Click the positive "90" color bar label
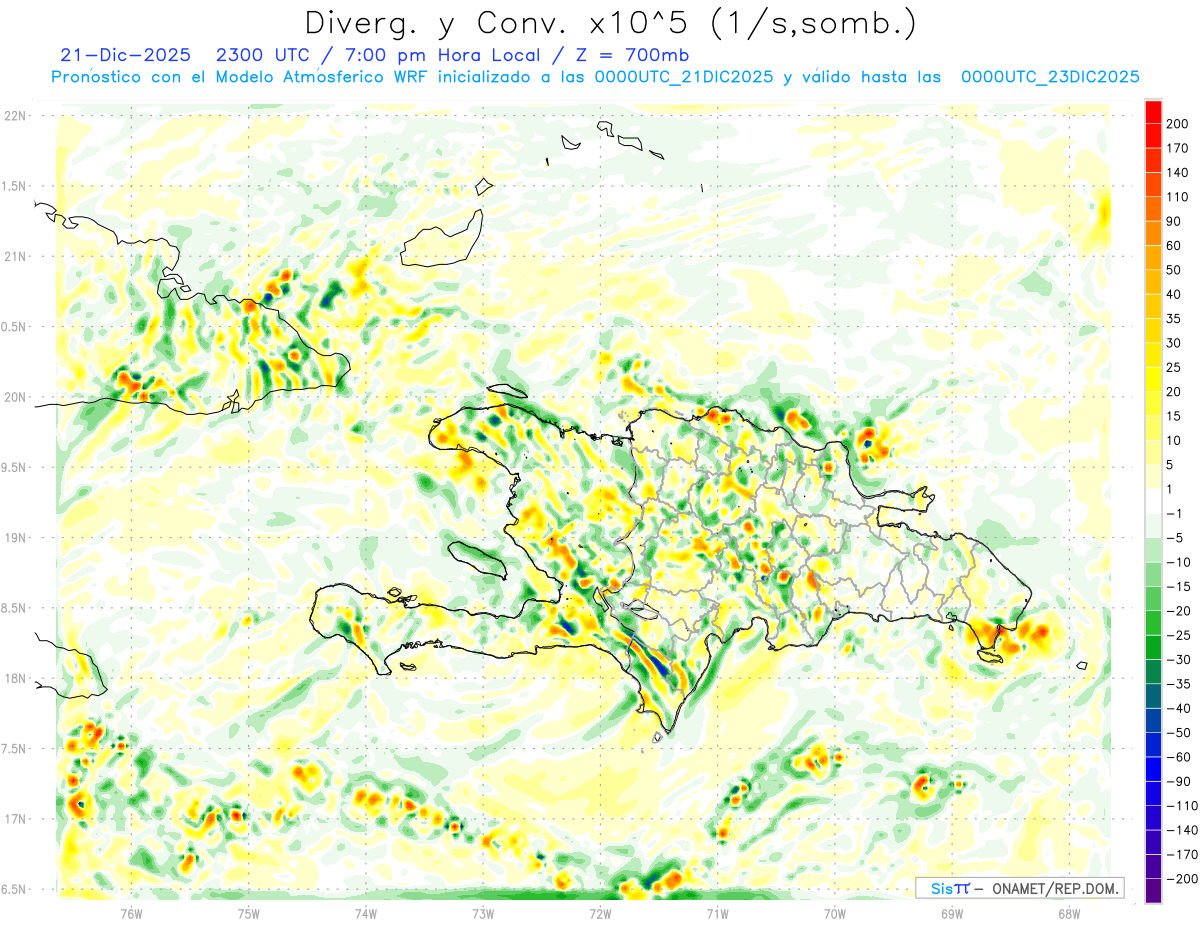1200x927 pixels. (1174, 221)
